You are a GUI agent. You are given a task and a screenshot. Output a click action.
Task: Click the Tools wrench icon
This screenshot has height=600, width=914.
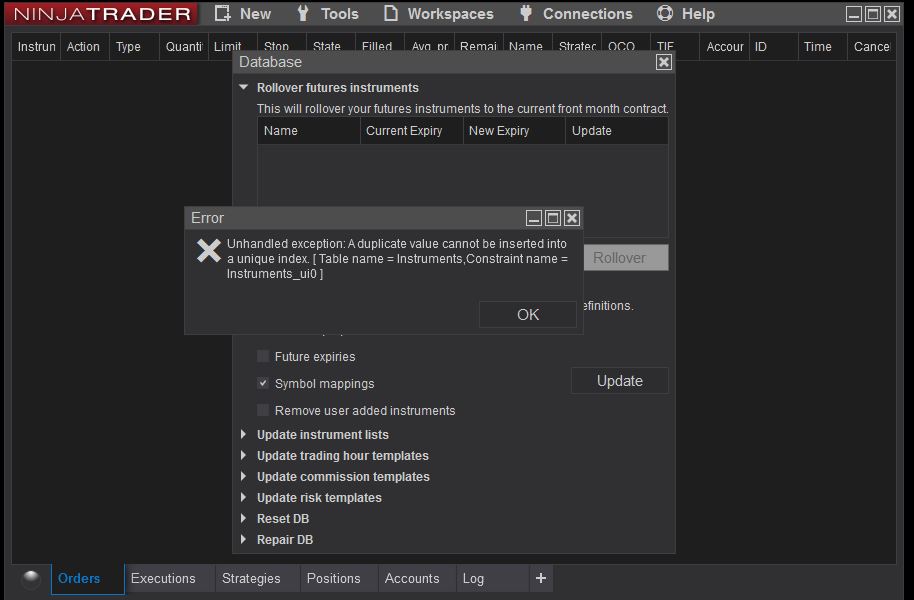(x=303, y=13)
